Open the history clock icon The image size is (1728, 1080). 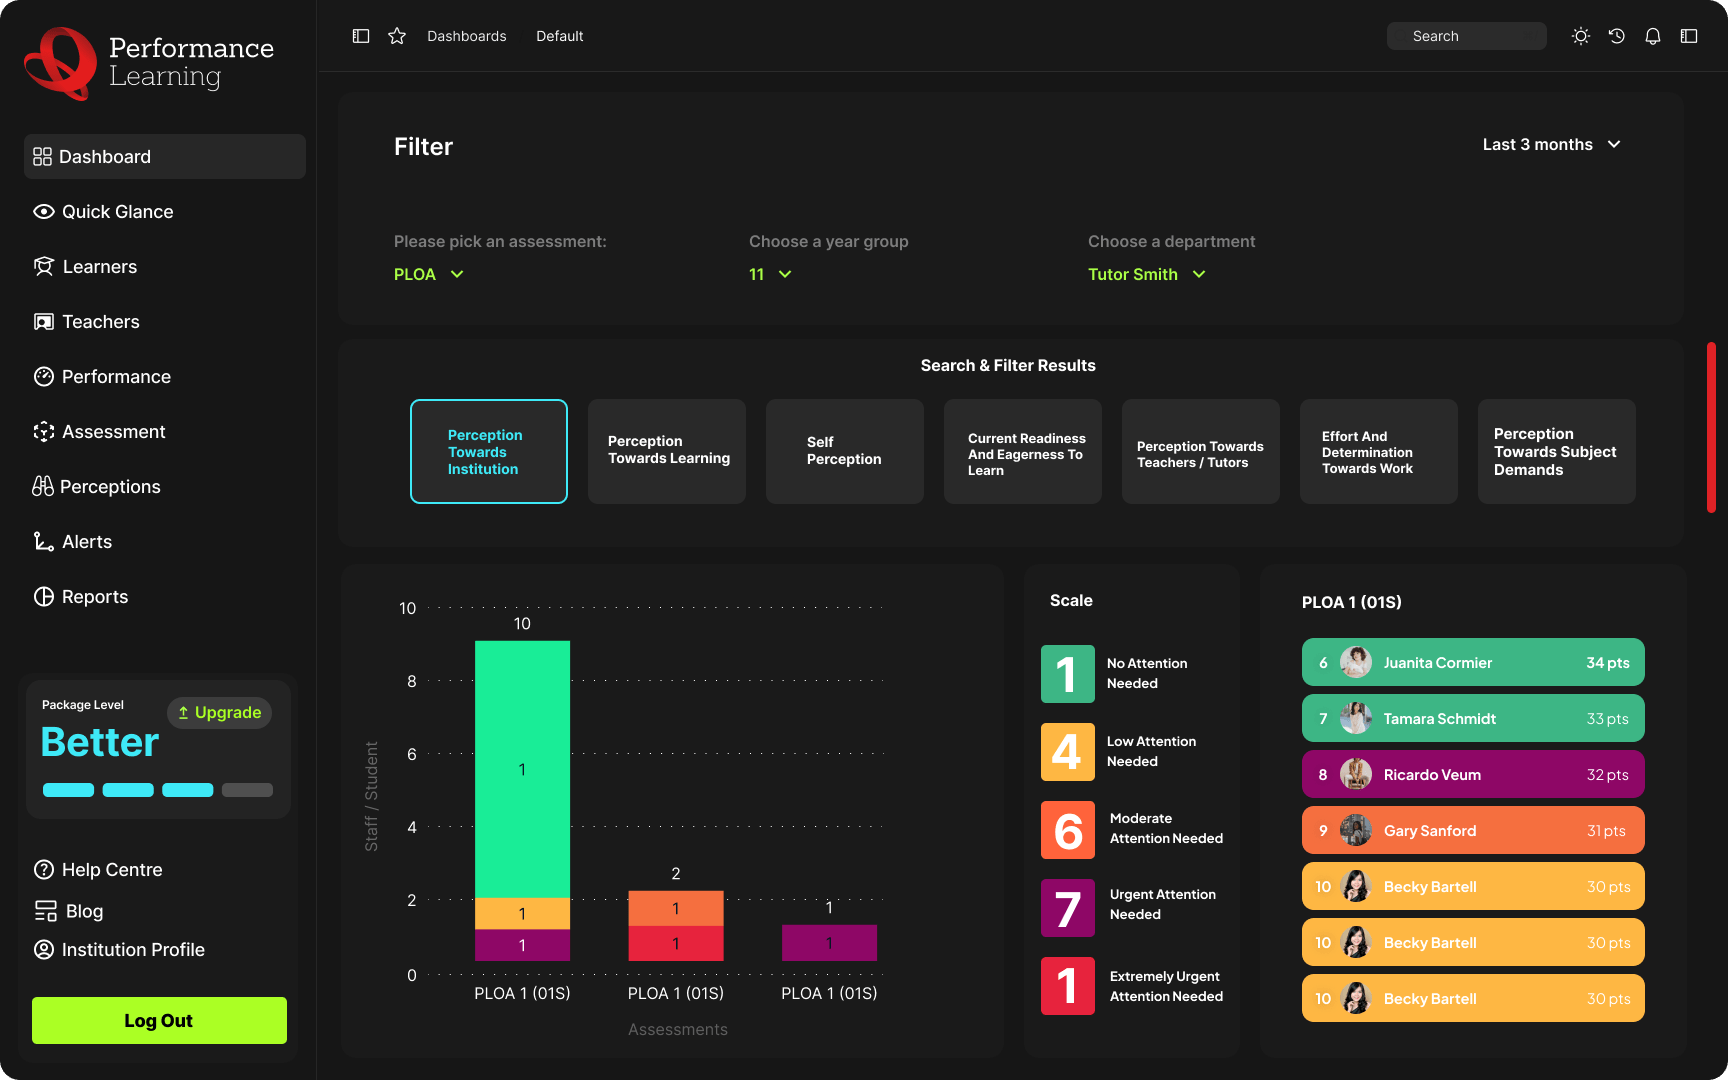[1617, 36]
